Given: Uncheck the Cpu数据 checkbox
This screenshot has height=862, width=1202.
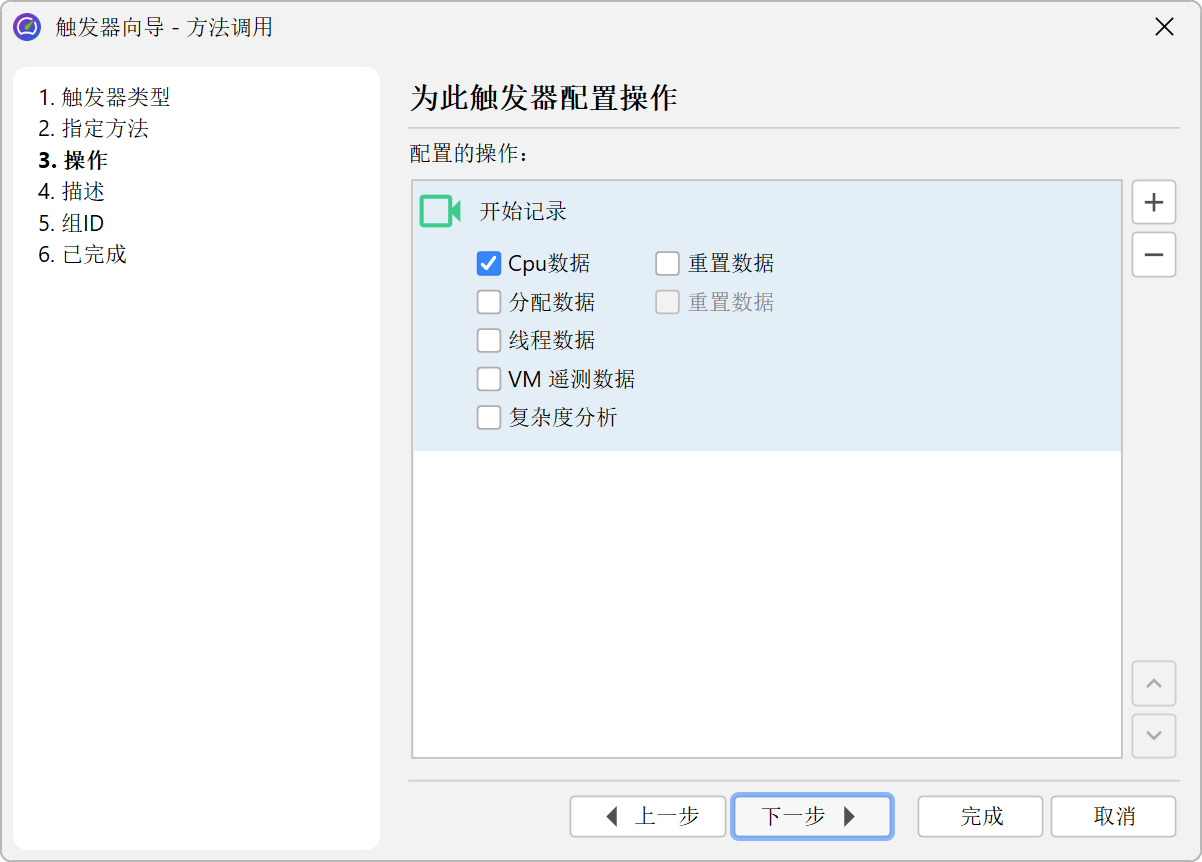Looking at the screenshot, I should (489, 264).
